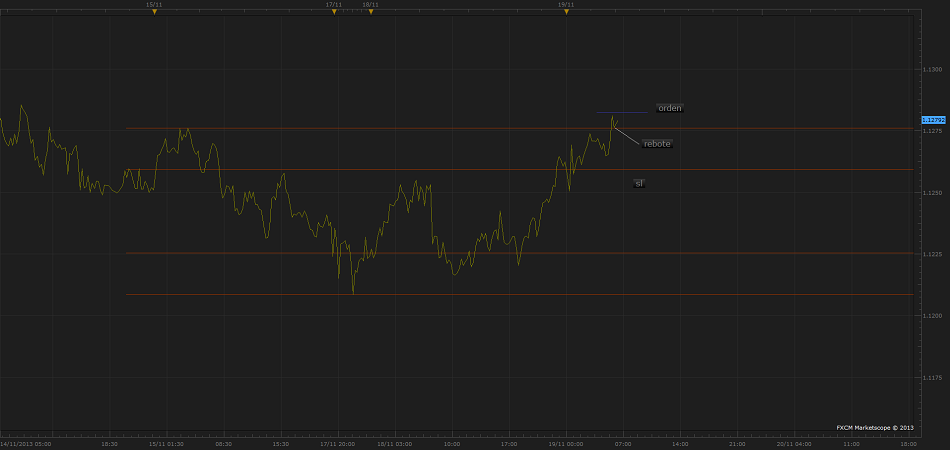Image resolution: width=950 pixels, height=450 pixels.
Task: Select the lowest orange horizontal support line
Action: coord(500,295)
